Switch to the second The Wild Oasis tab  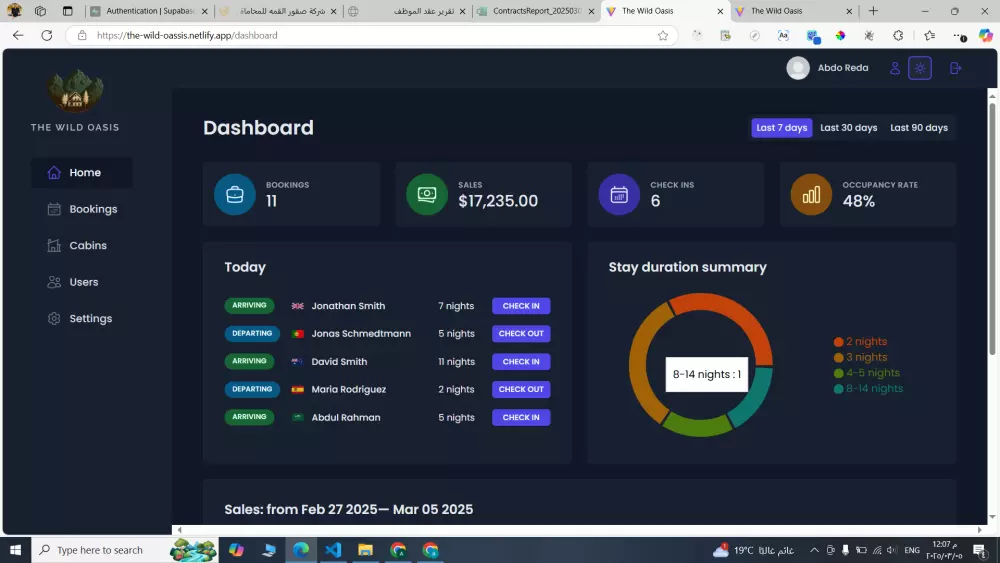(x=794, y=11)
